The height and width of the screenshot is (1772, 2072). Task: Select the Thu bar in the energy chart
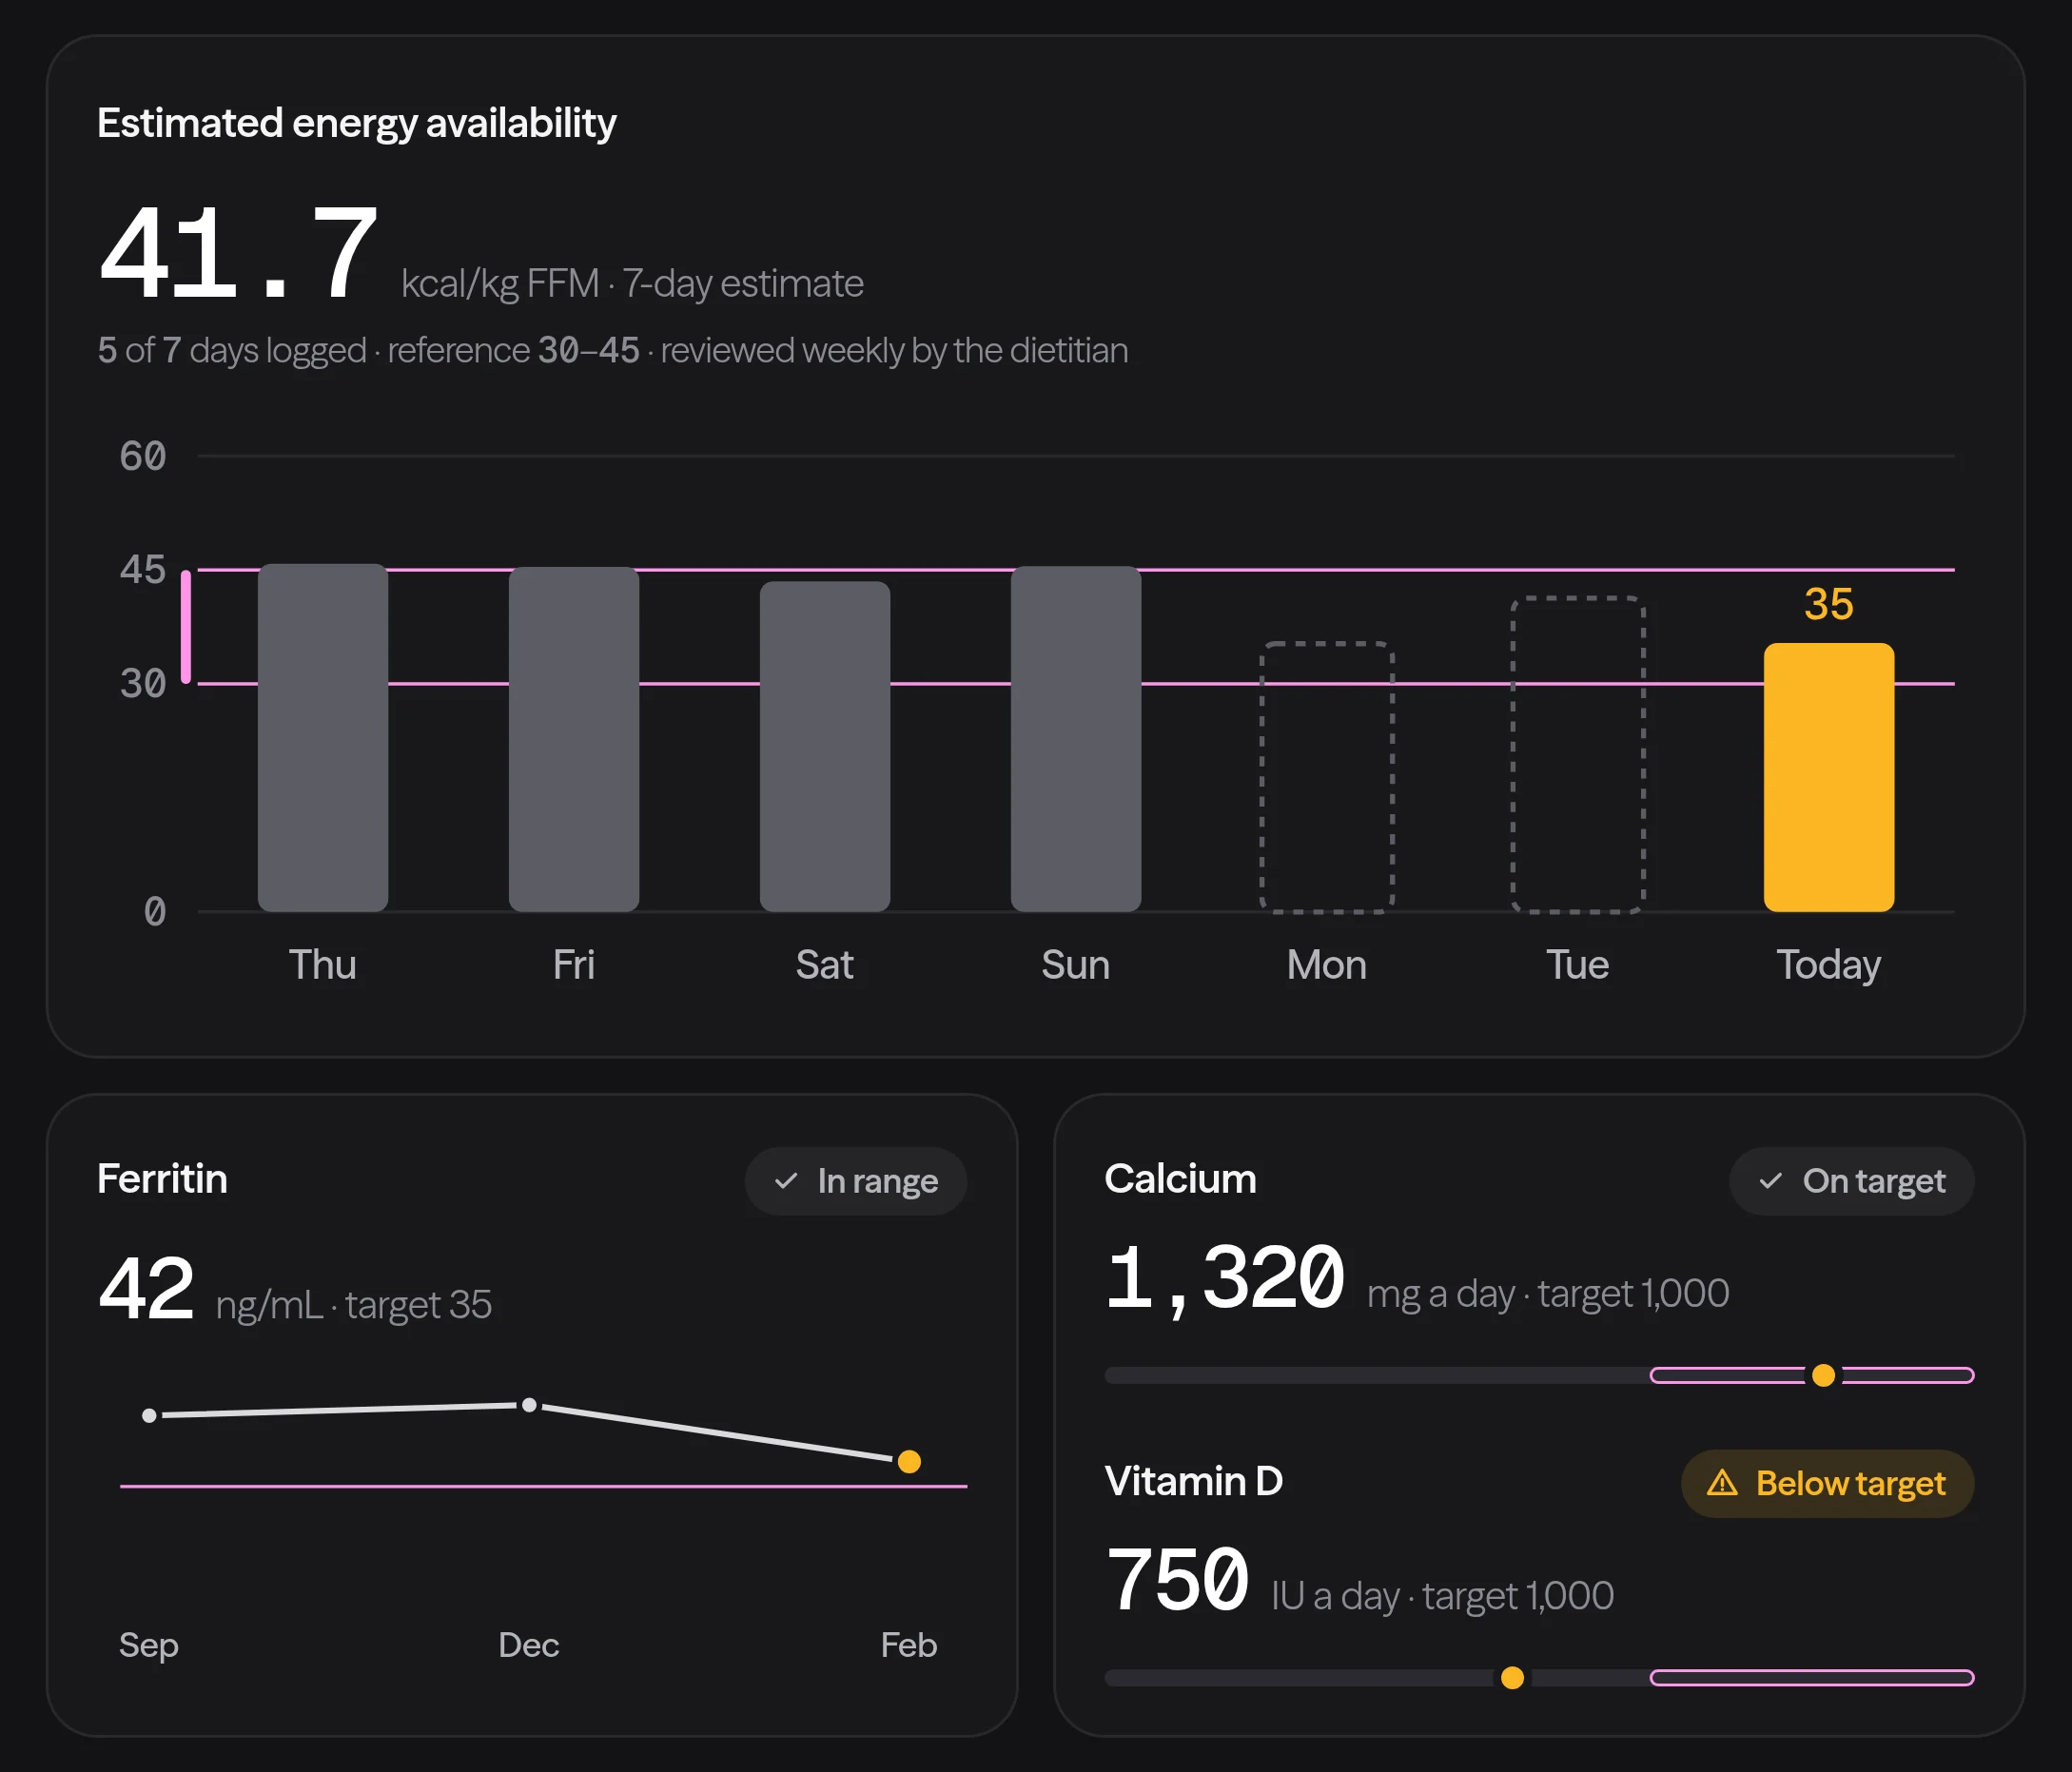coord(323,737)
